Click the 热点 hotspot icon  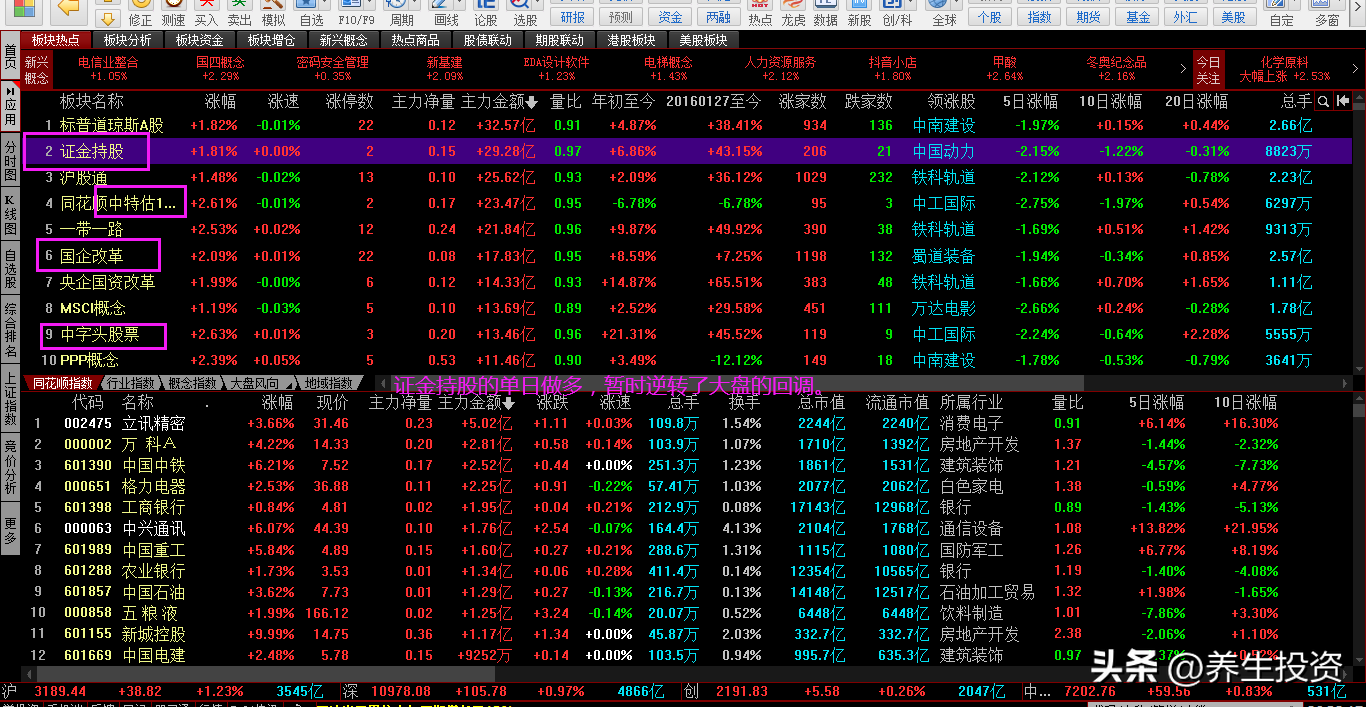(760, 13)
